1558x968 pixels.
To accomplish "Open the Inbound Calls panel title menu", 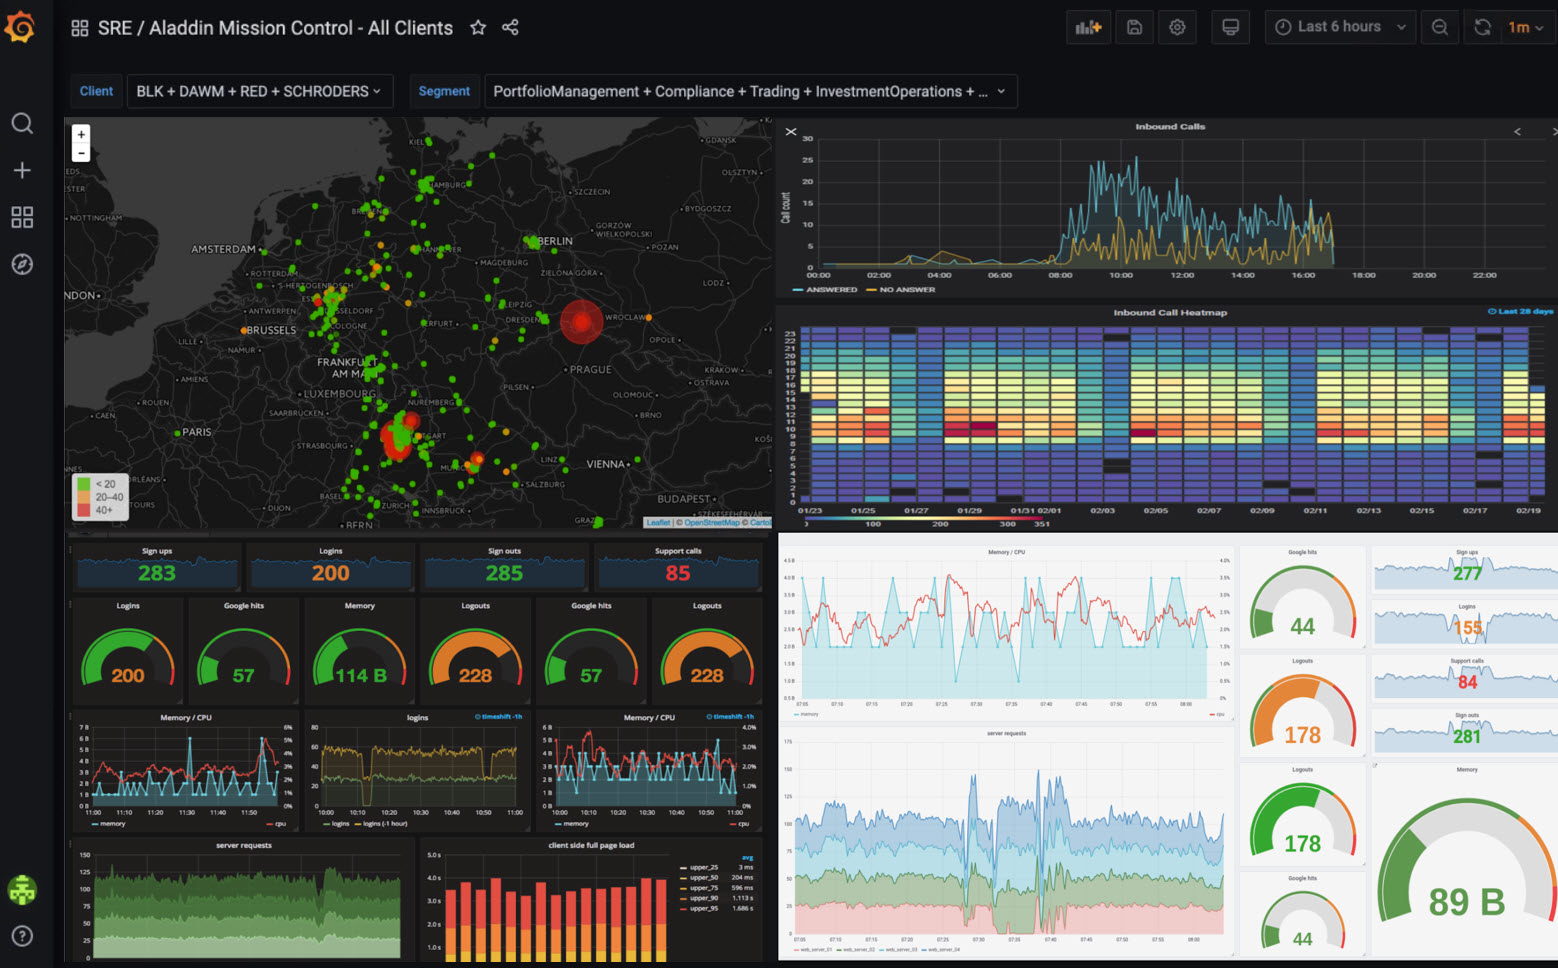I will 1168,127.
